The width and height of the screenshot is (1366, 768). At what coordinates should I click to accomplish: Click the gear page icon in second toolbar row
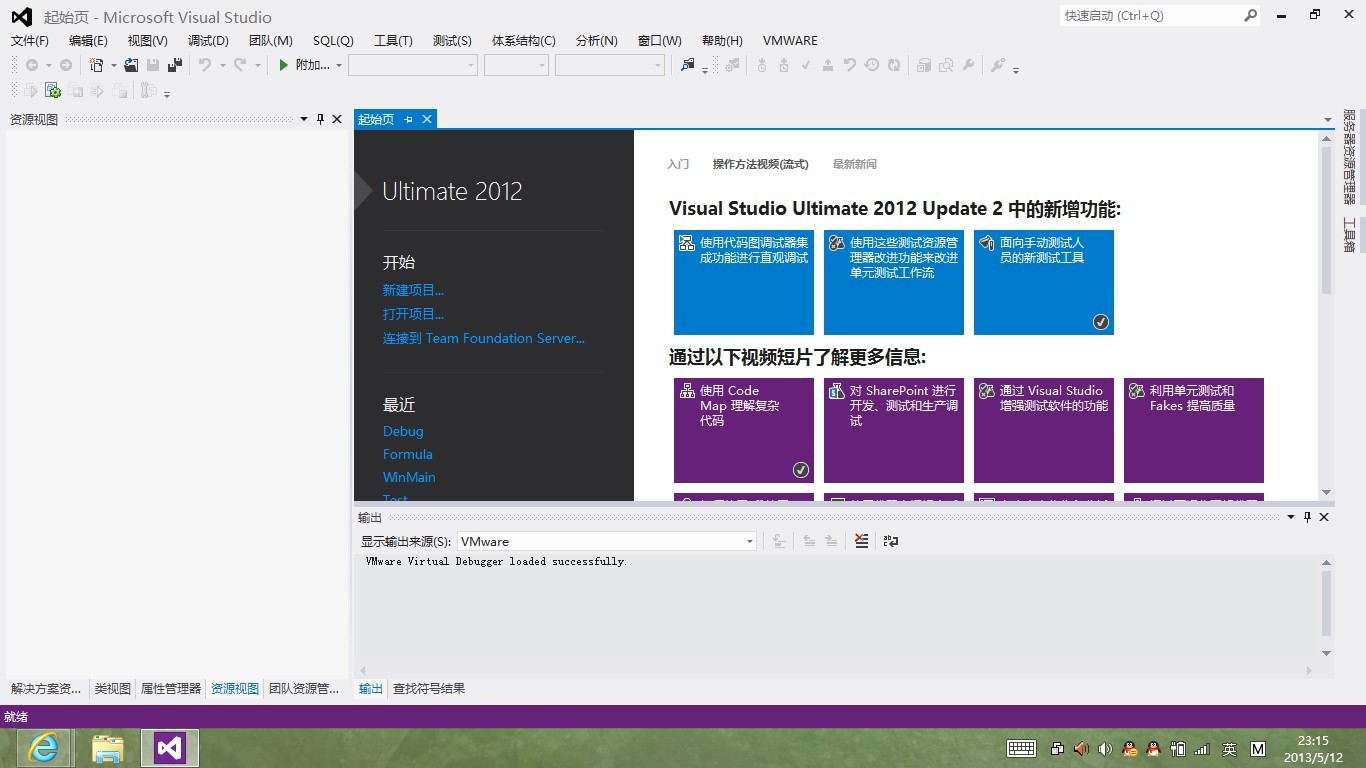53,91
